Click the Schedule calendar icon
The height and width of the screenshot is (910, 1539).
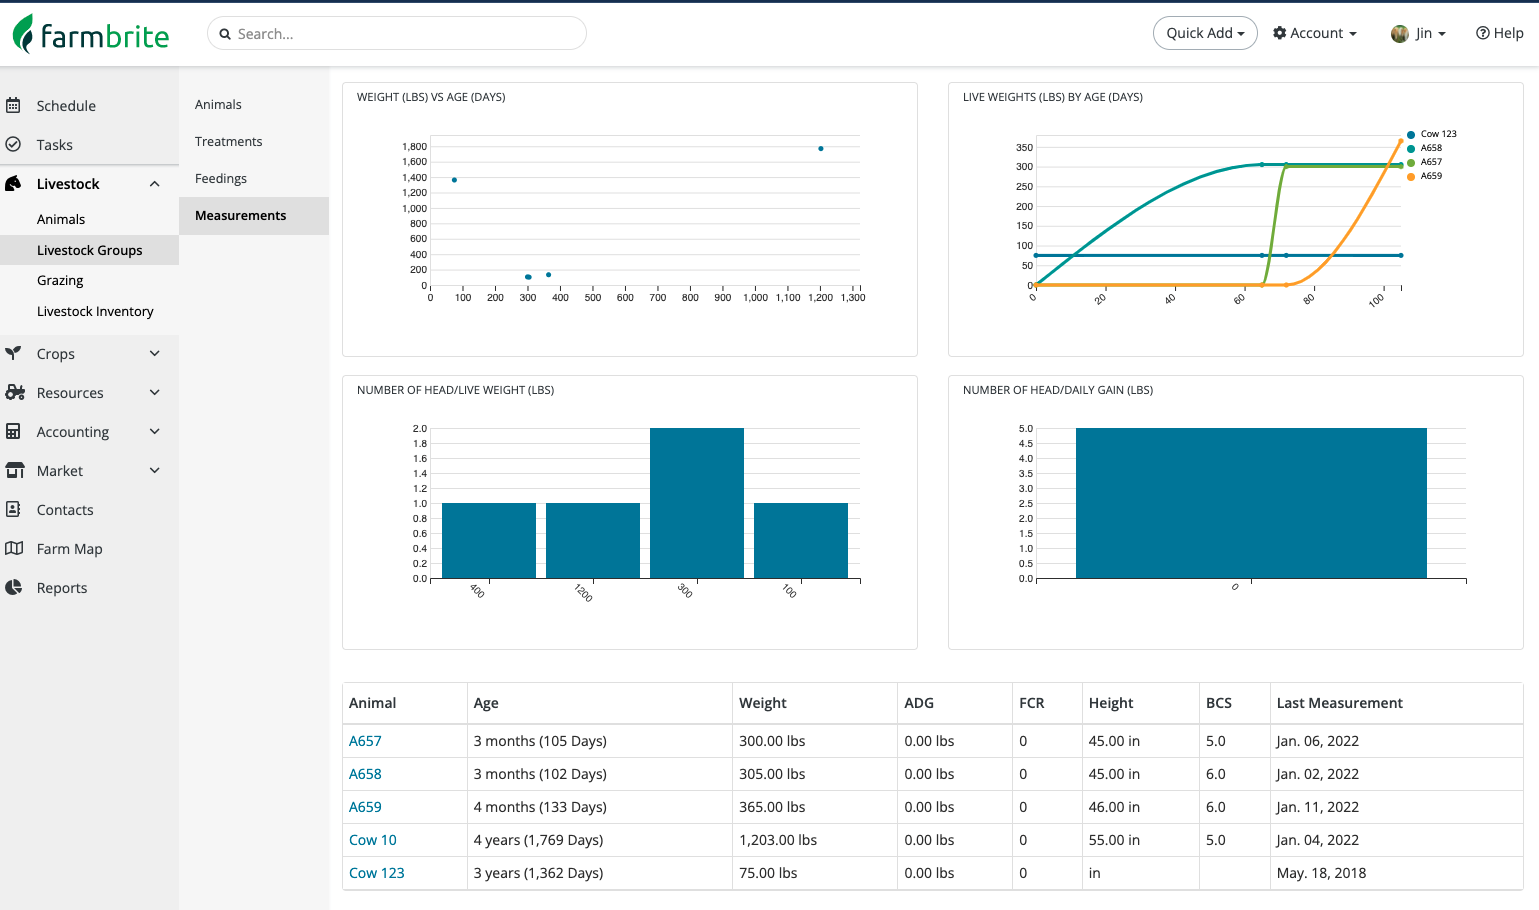[x=13, y=105]
